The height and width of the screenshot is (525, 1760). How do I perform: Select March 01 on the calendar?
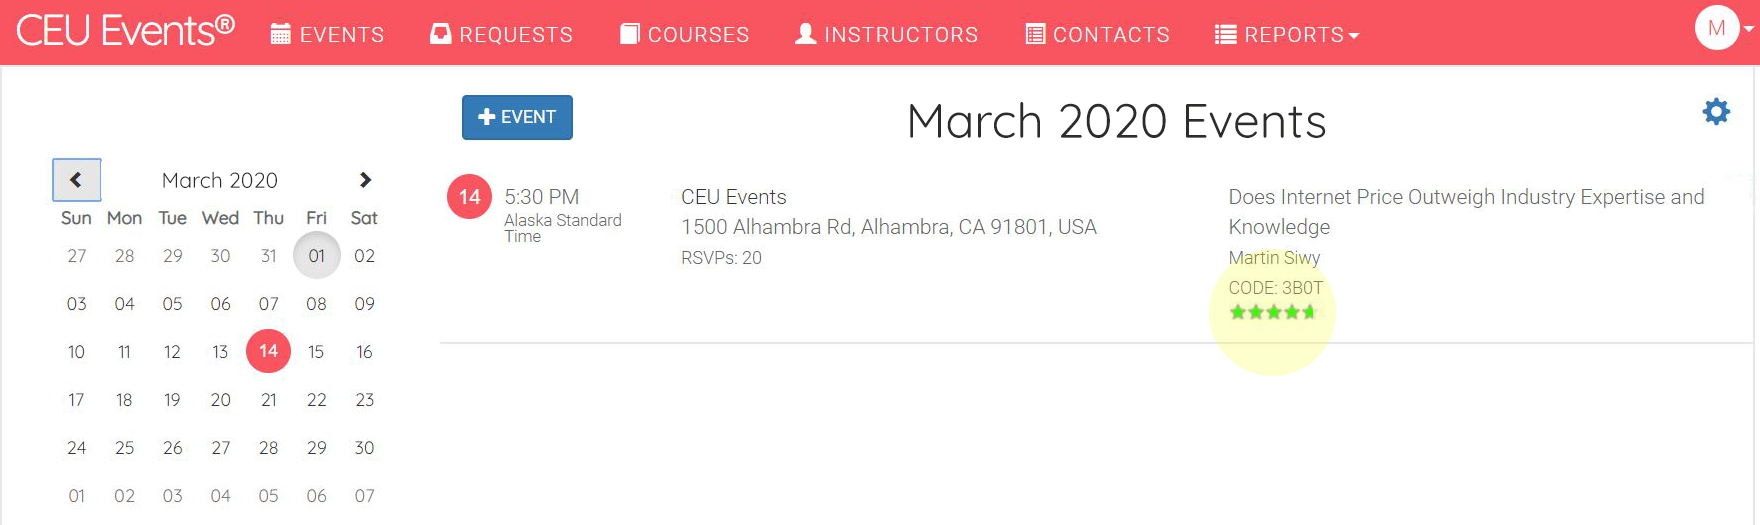(x=317, y=256)
